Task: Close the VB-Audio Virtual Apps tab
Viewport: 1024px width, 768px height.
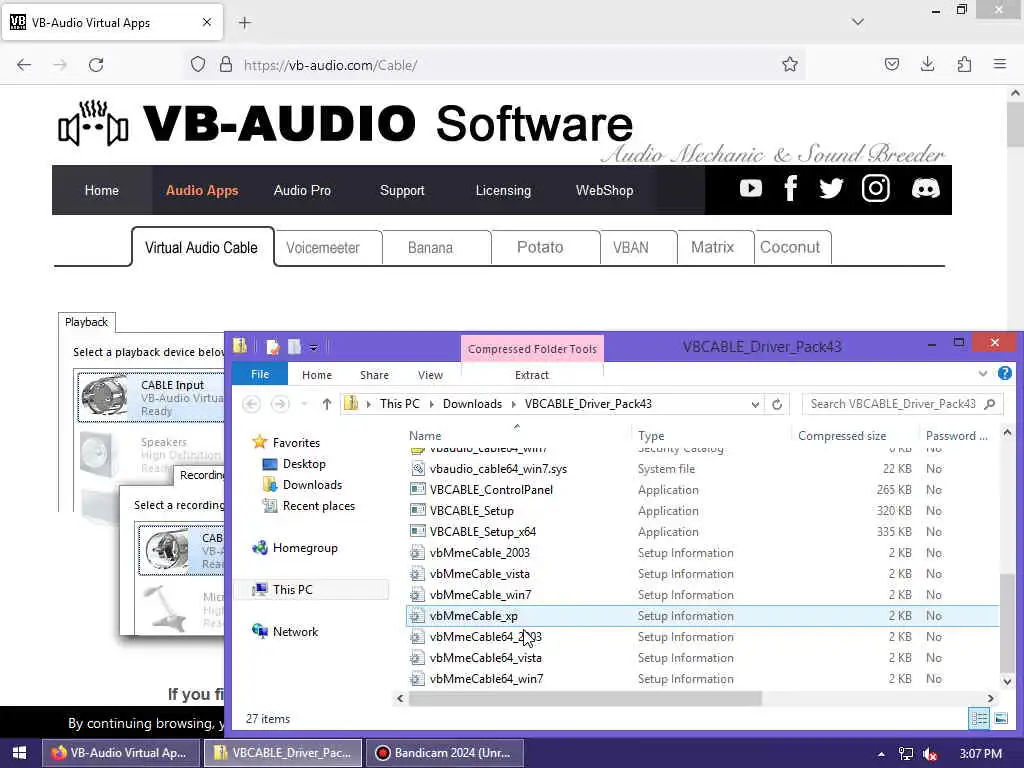Action: coord(206,22)
